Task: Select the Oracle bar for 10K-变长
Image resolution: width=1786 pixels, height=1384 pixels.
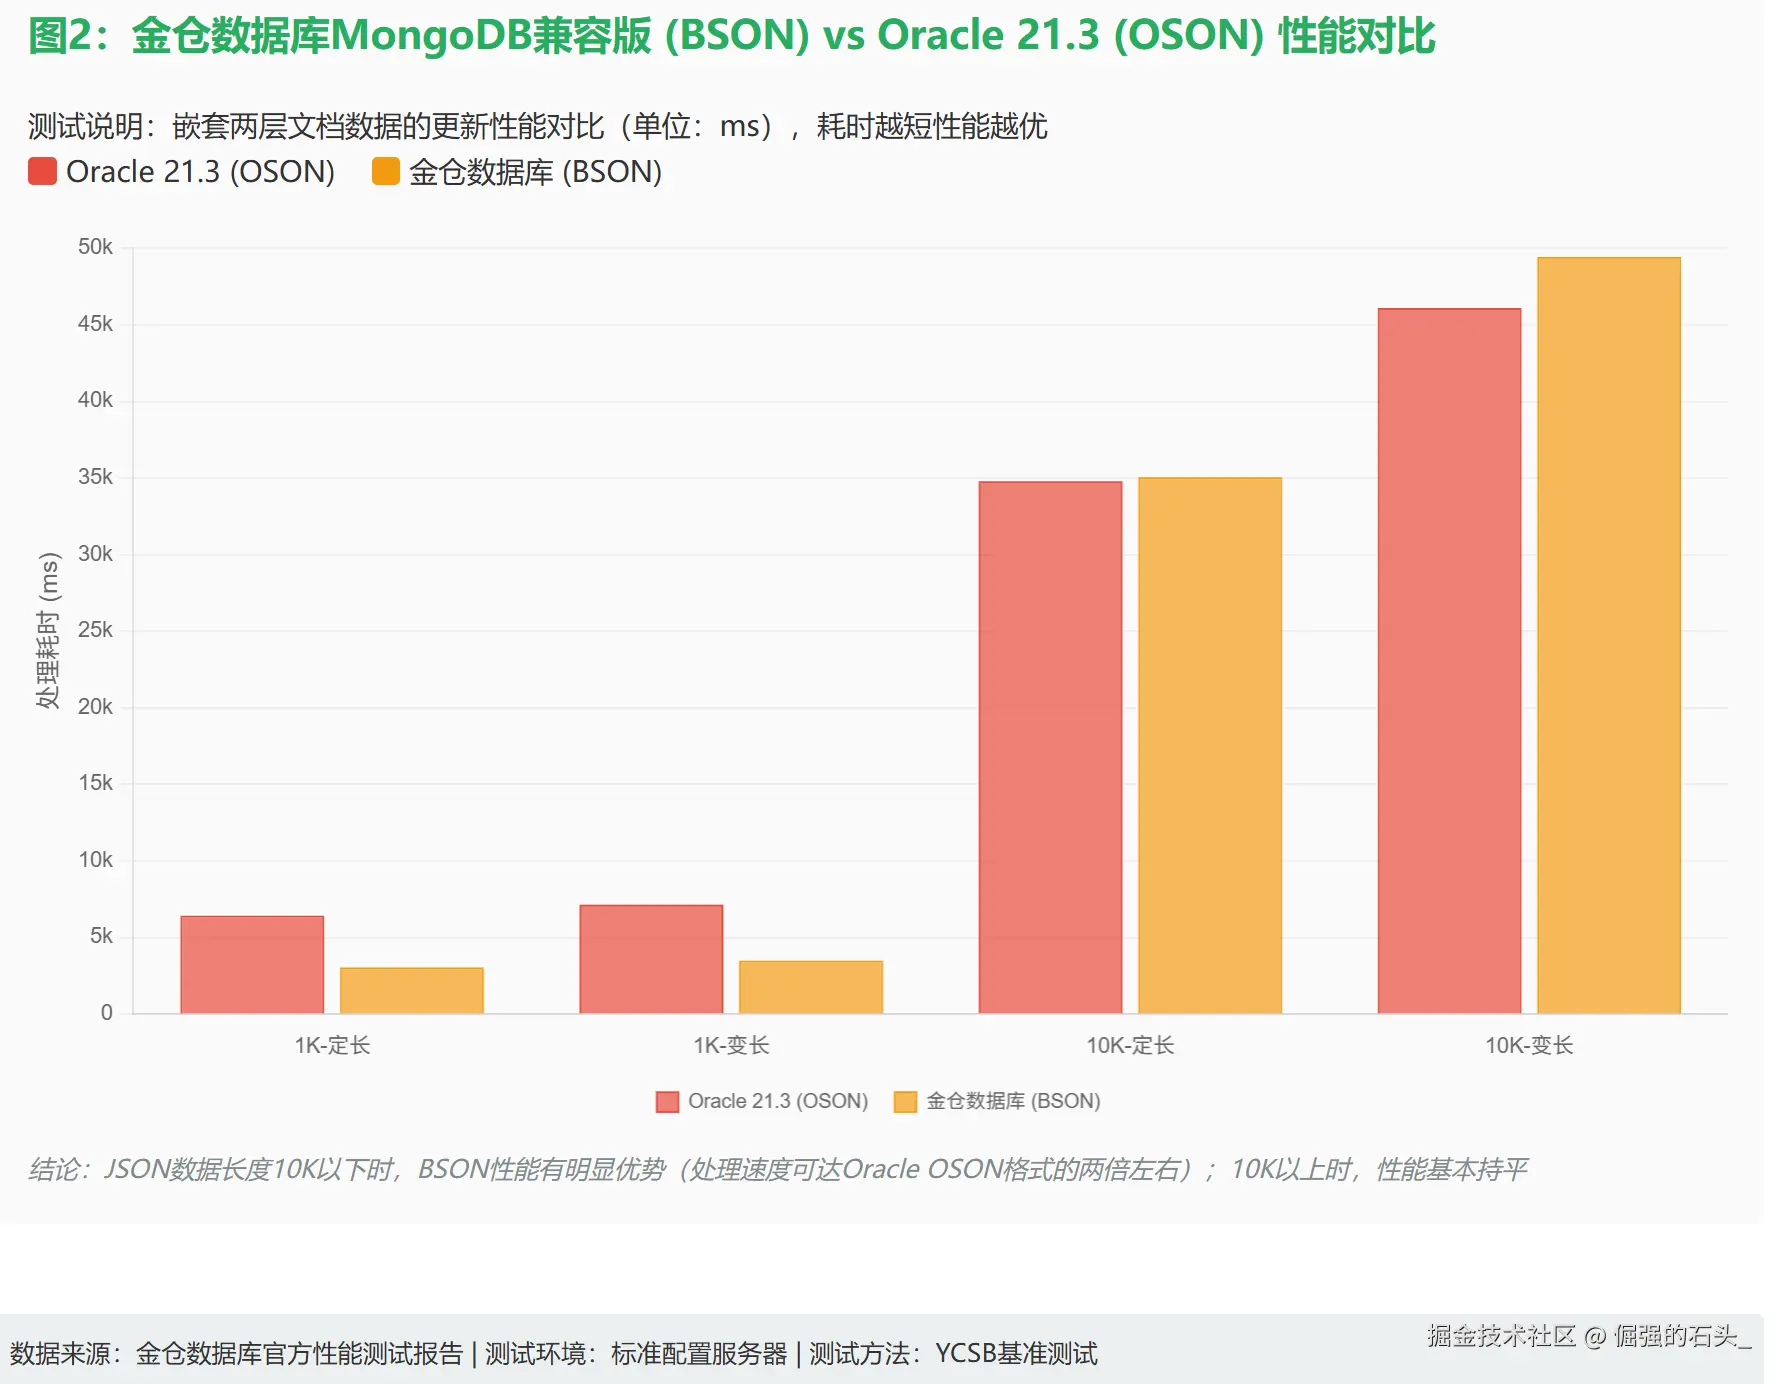Action: coord(1449,661)
